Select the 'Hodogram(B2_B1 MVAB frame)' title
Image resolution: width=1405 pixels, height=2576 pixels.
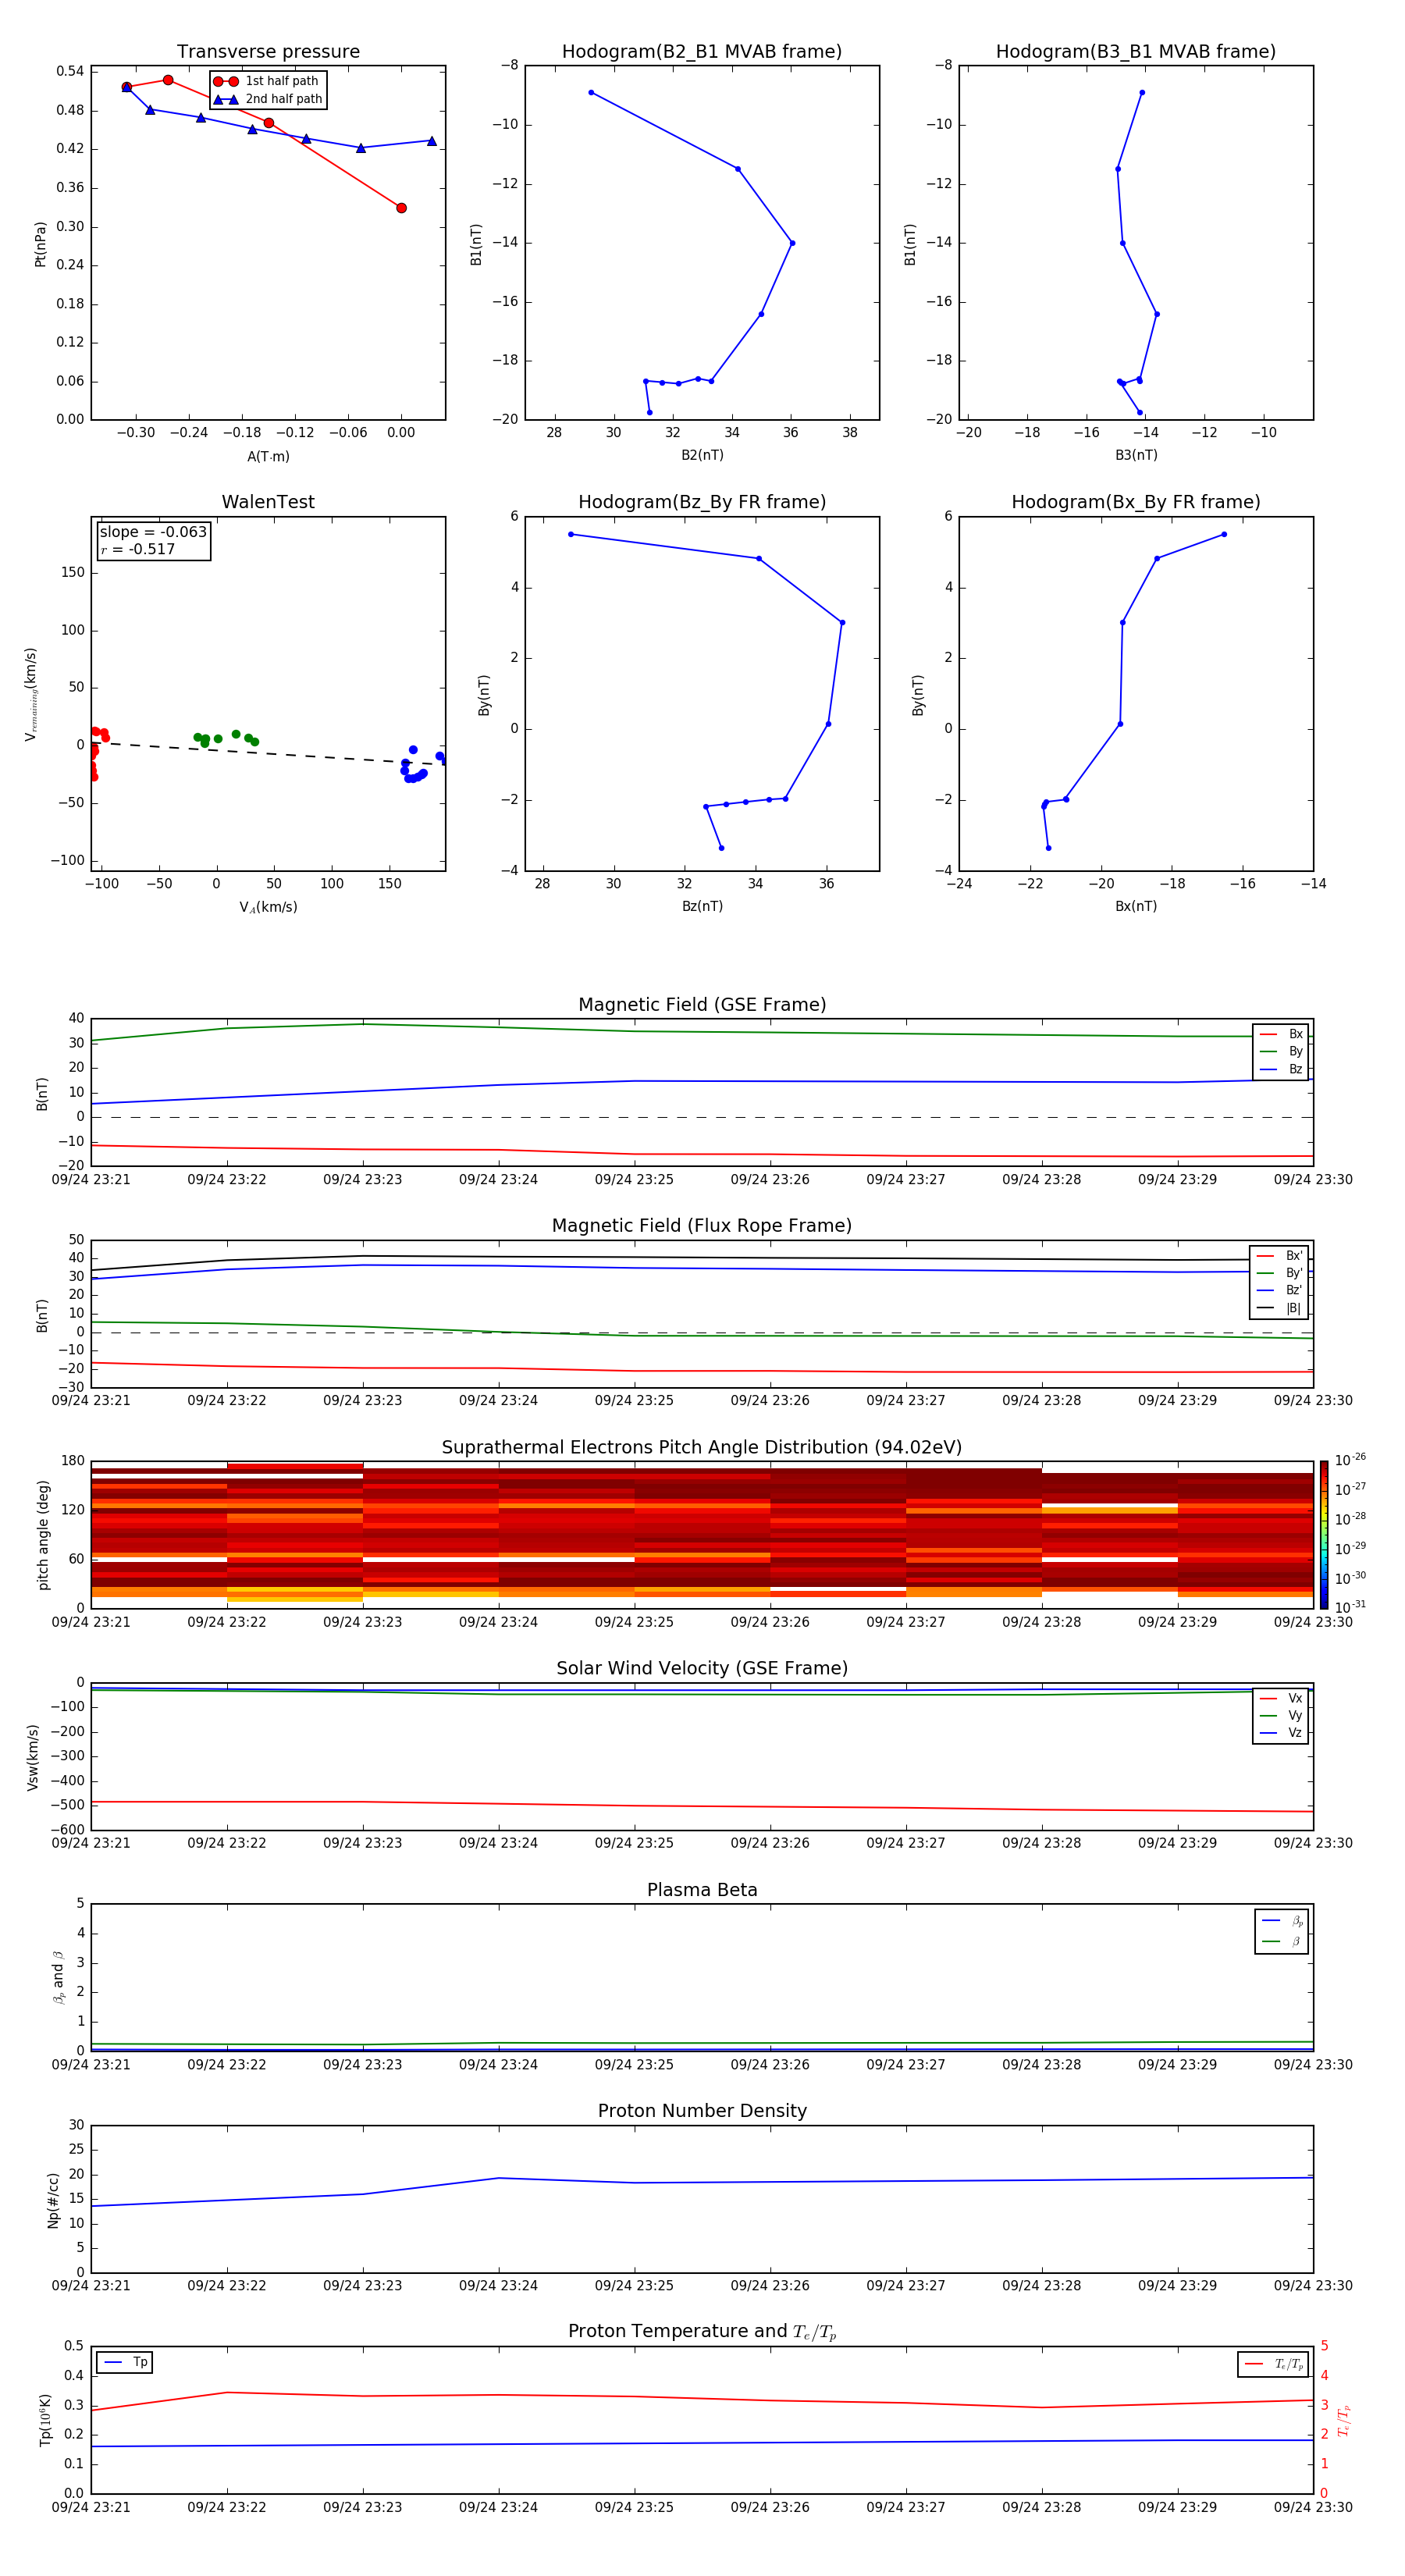tap(702, 52)
